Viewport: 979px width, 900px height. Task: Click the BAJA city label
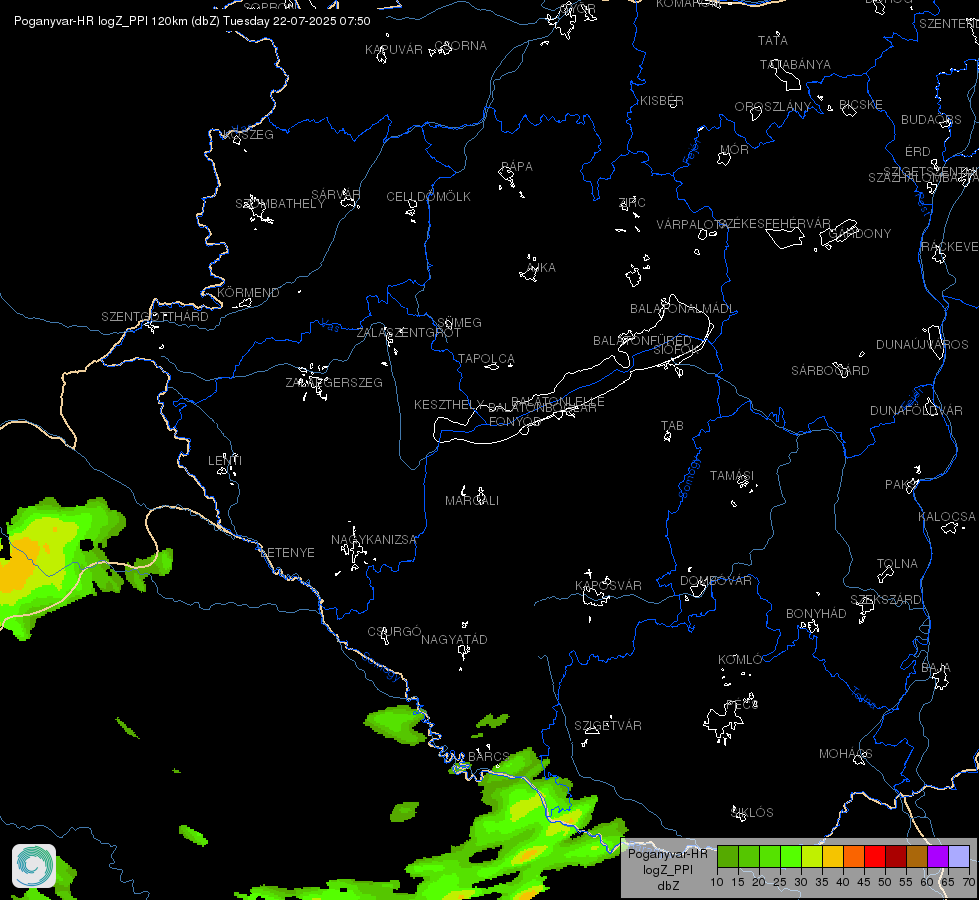click(x=936, y=668)
